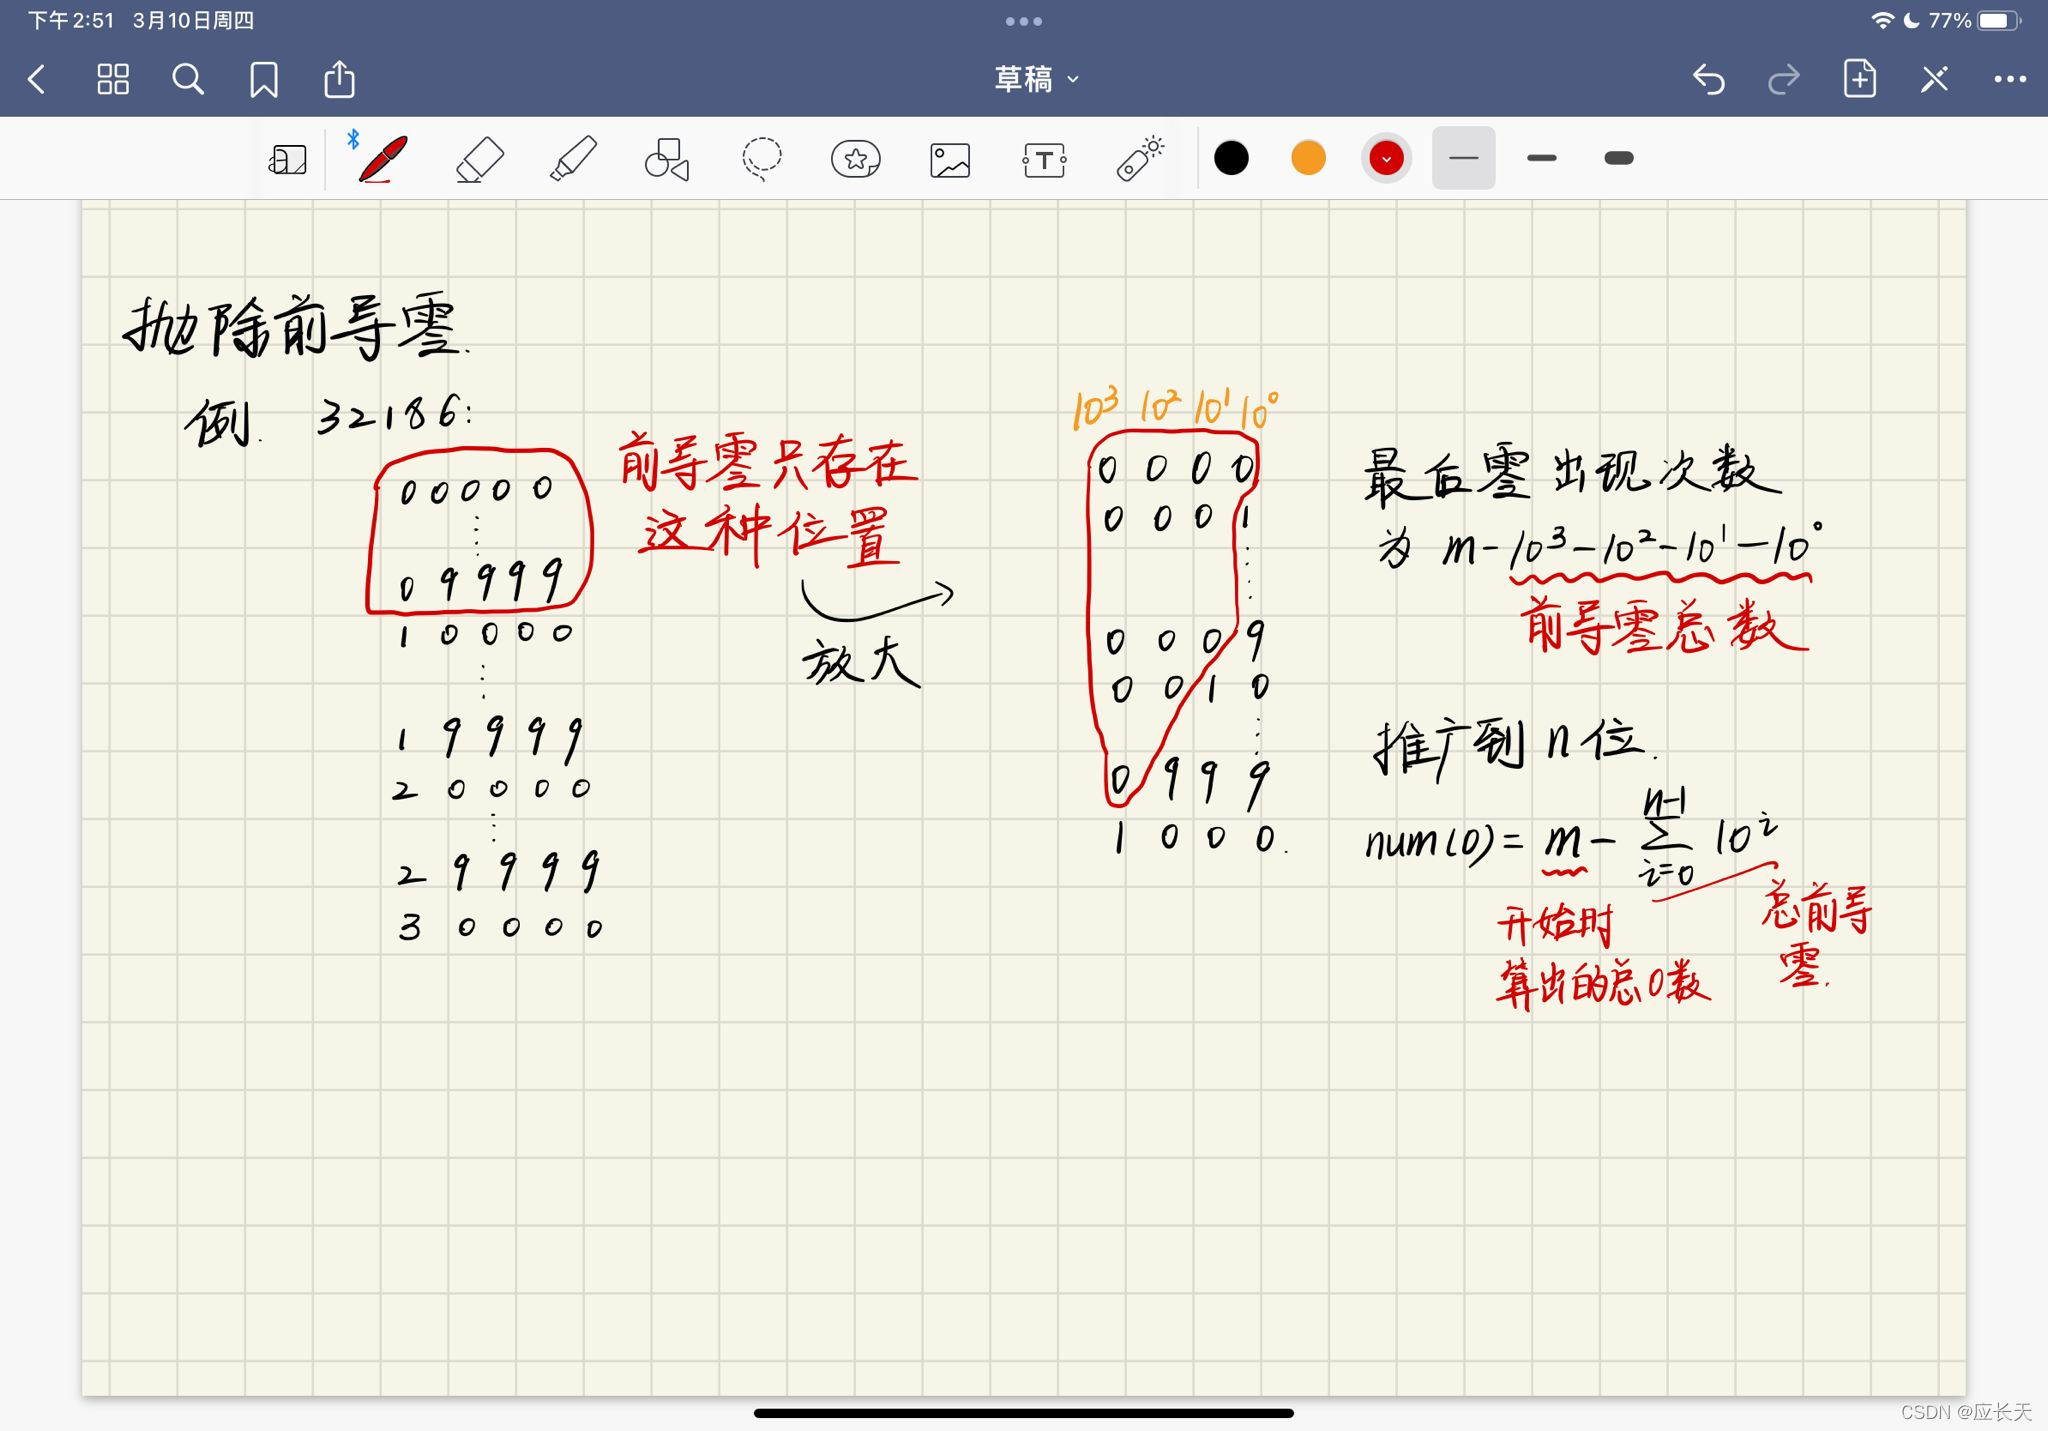2048x1431 pixels.
Task: Select the lasso selection tool
Action: click(761, 159)
